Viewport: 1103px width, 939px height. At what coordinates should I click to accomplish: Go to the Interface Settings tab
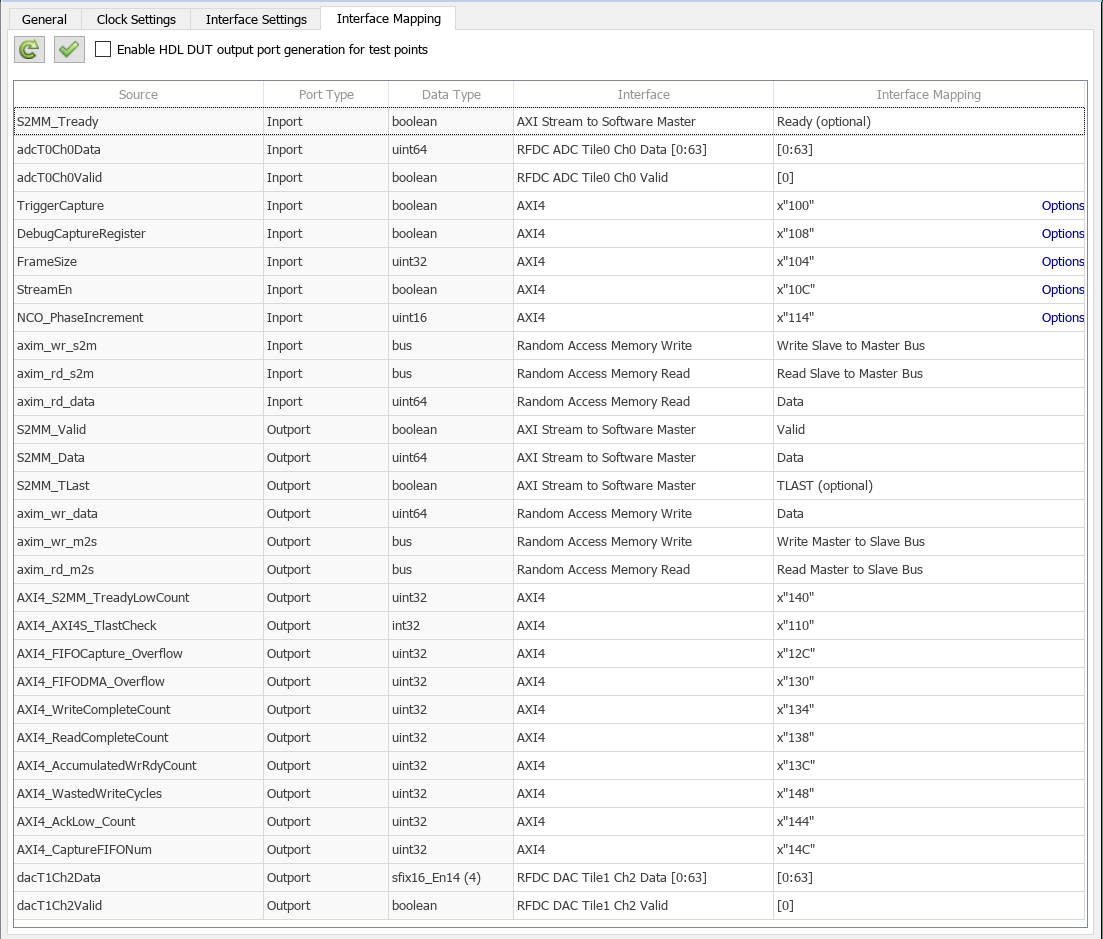(256, 19)
